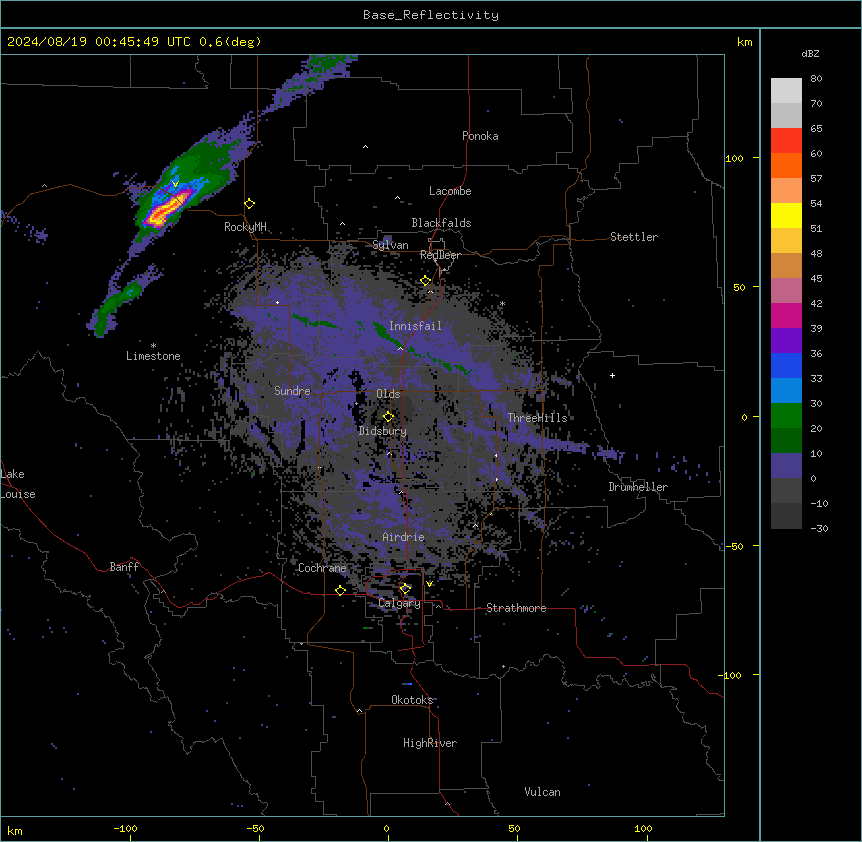Click the Calgary city label
862x842 pixels.
pos(399,603)
